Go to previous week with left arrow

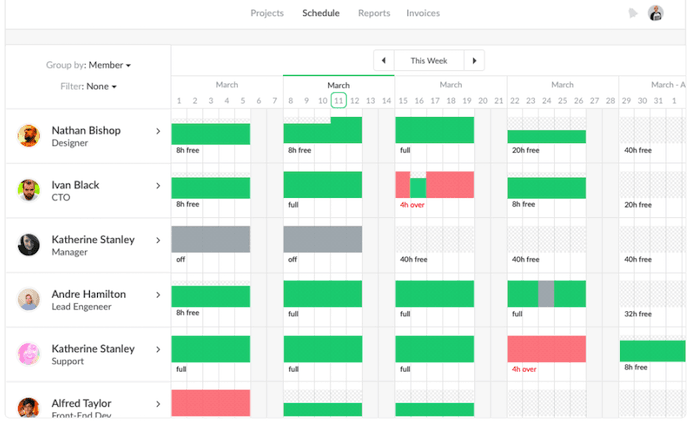click(383, 61)
